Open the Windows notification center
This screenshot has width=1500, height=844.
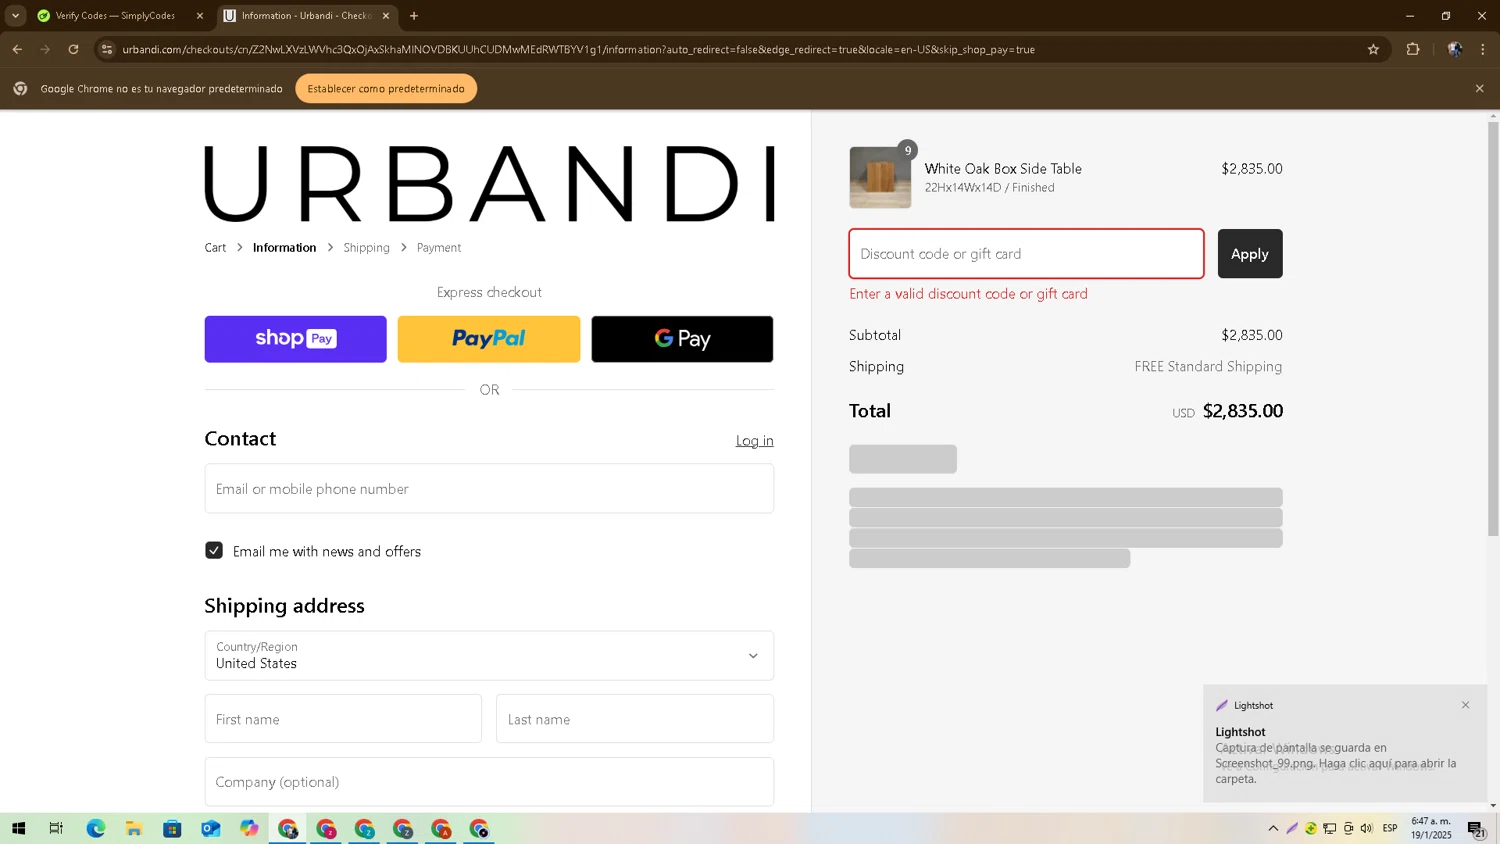click(1477, 829)
